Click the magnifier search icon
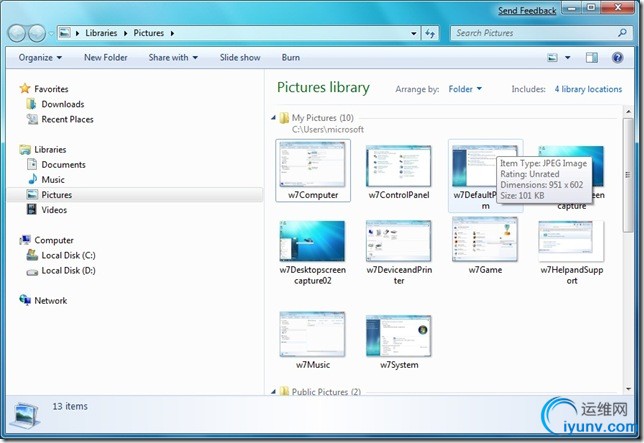Screen dimensions: 644x443 (622, 33)
